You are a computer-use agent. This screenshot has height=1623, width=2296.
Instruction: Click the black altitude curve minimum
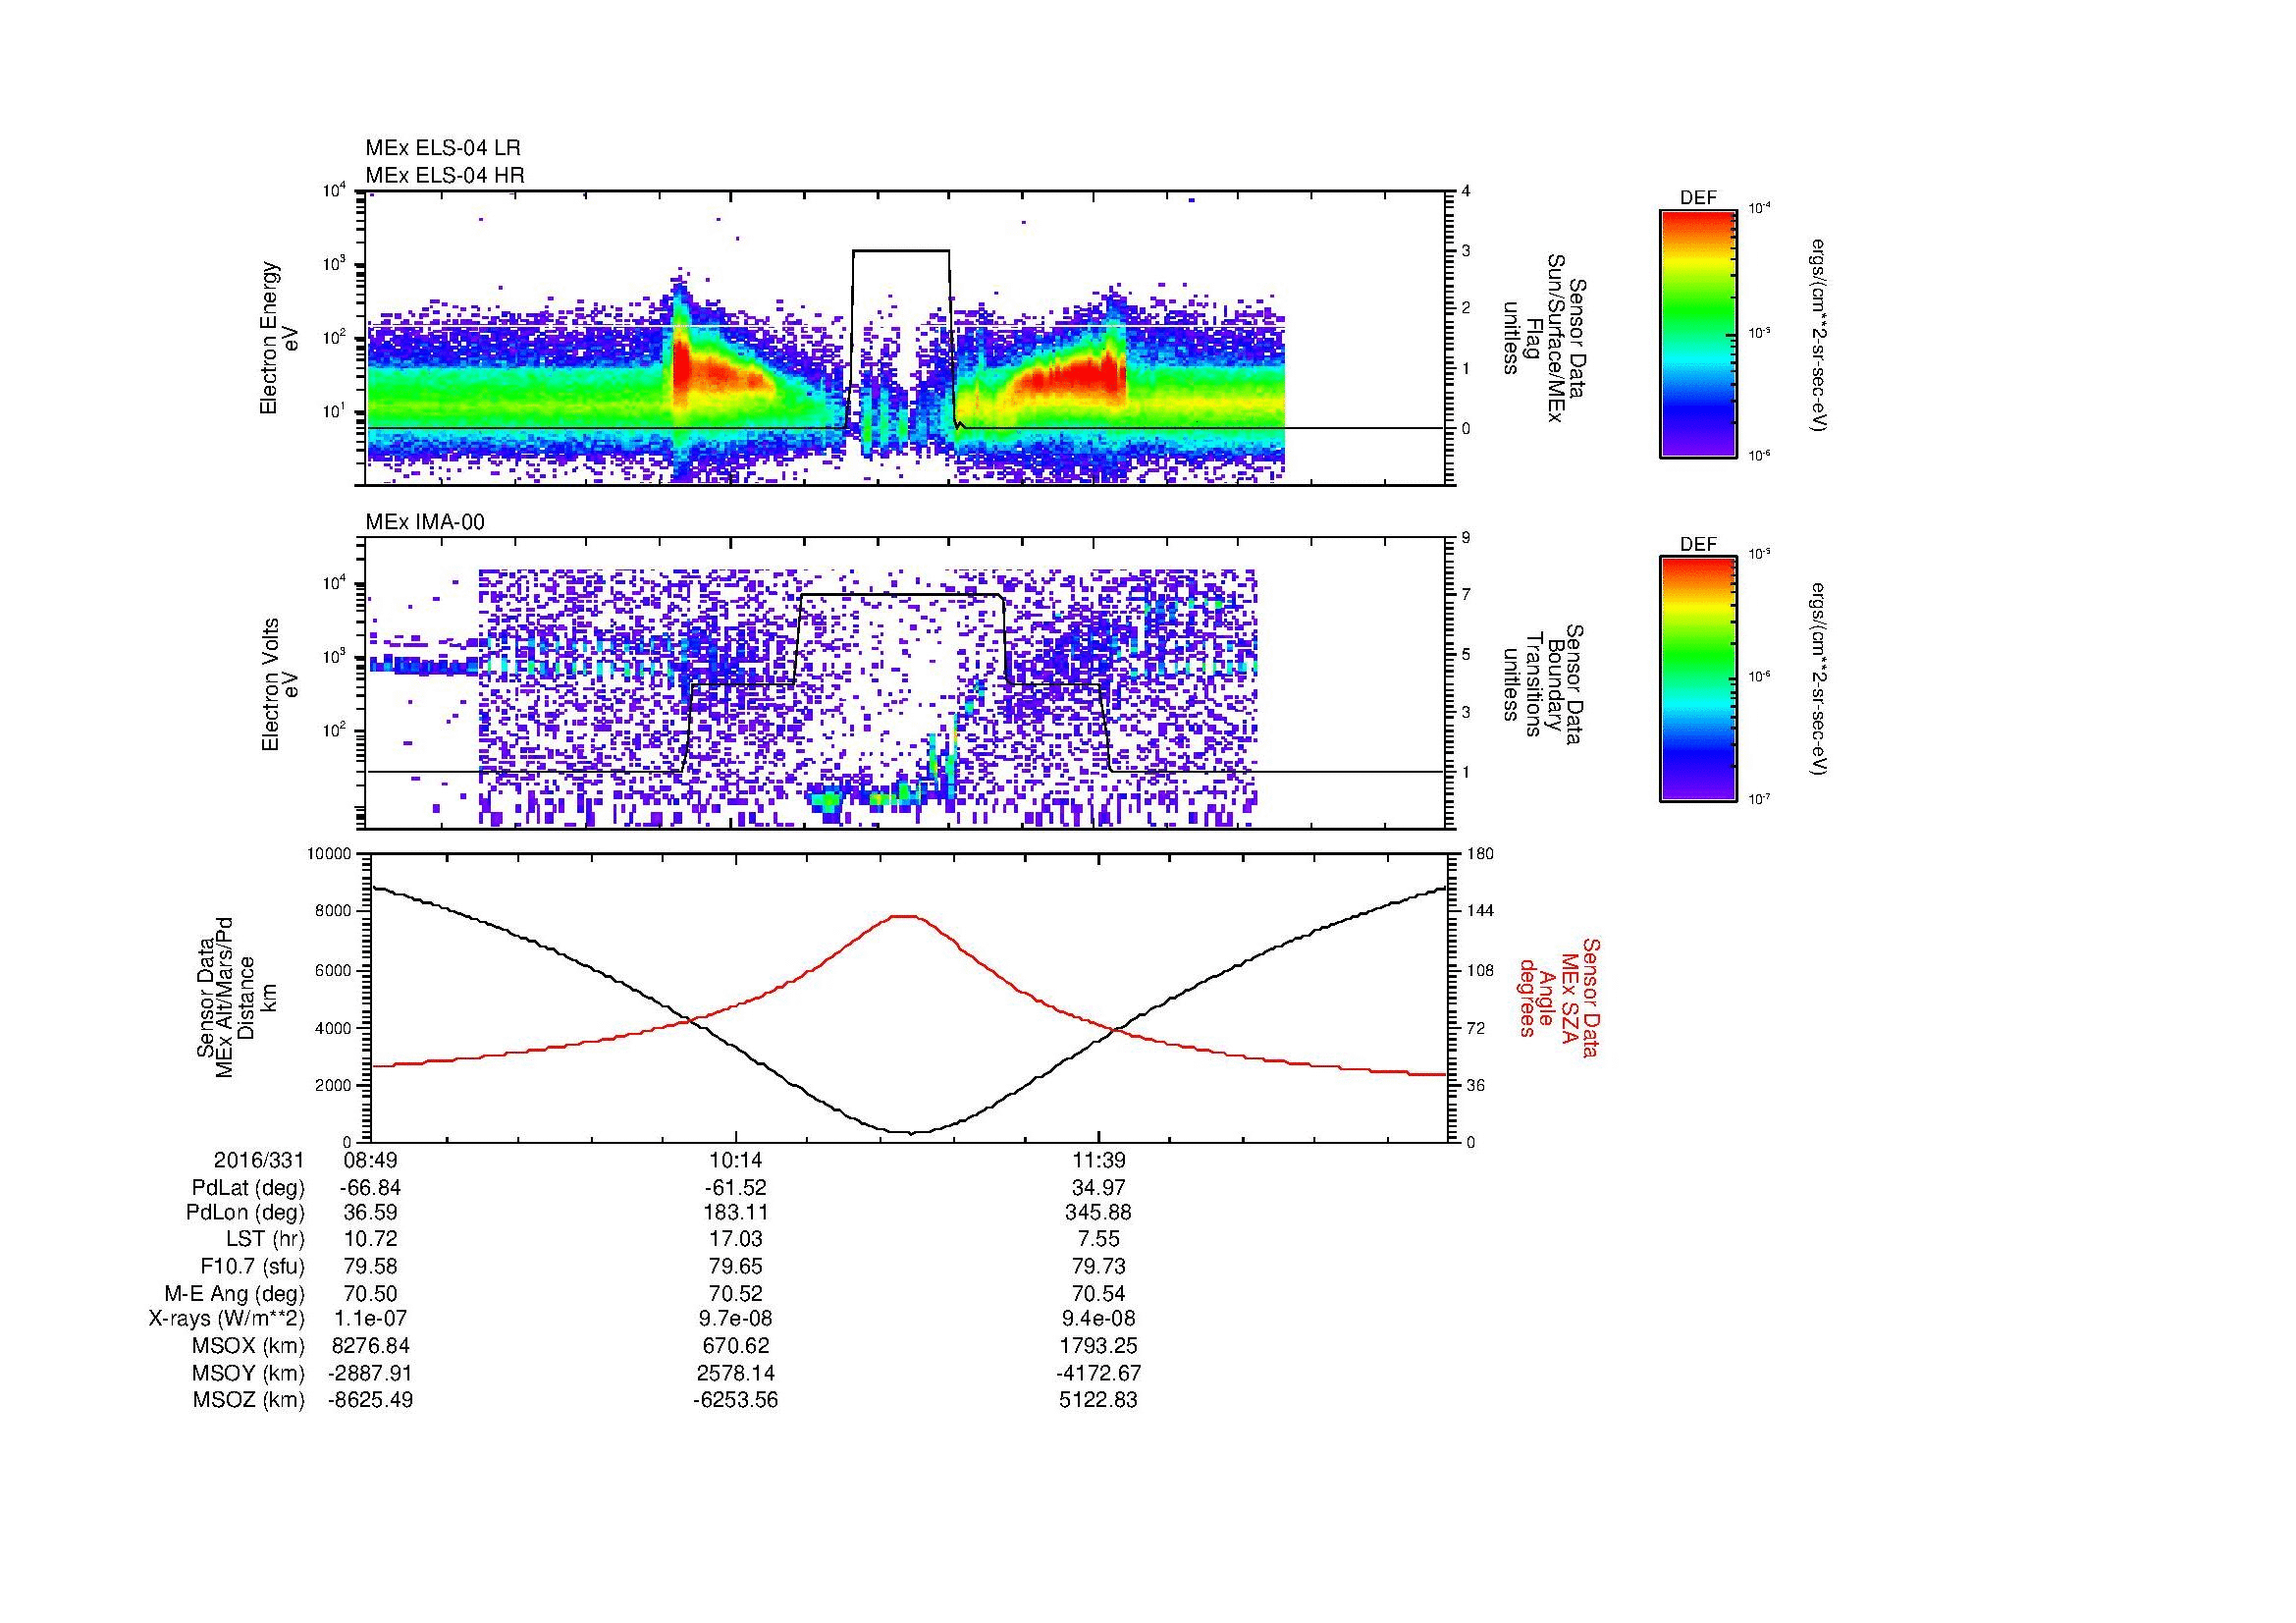(912, 1132)
